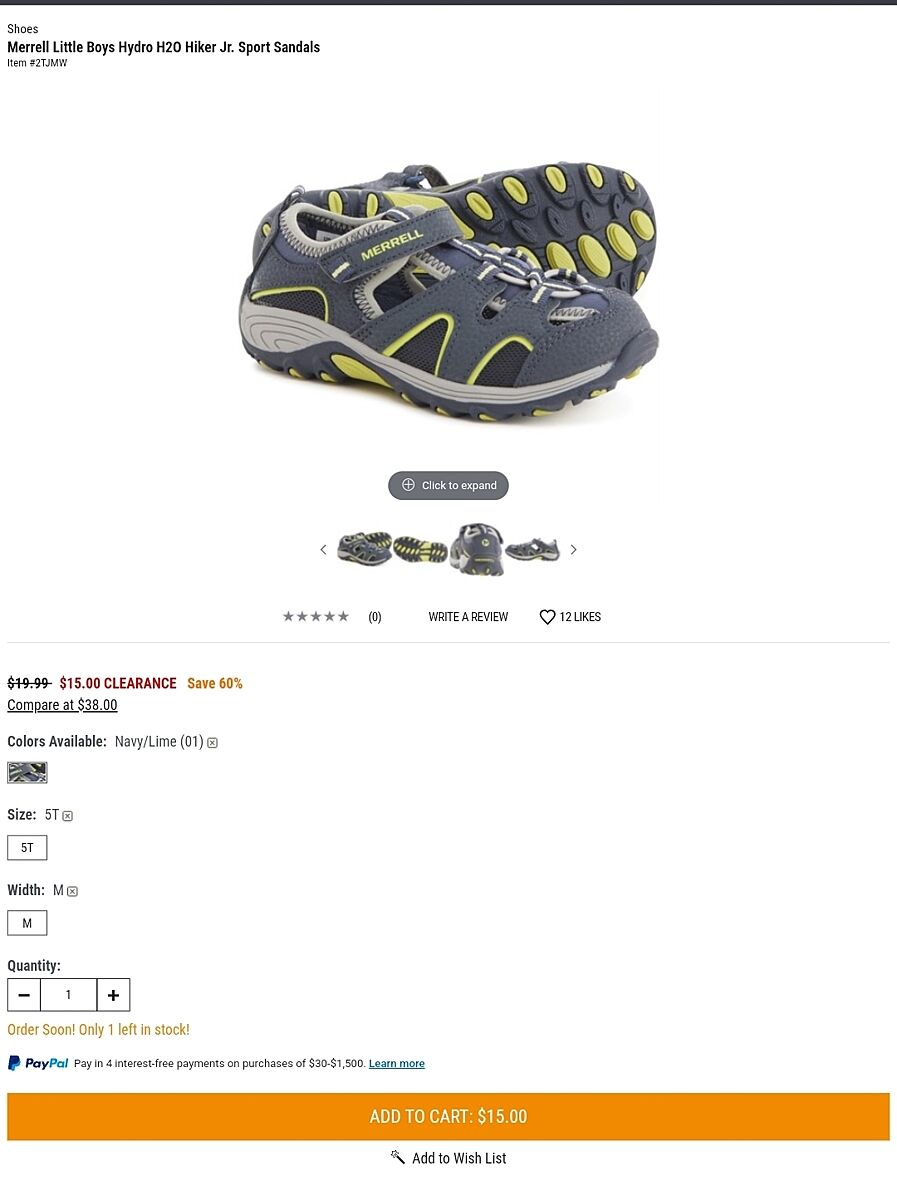This screenshot has width=897, height=1200.
Task: Click the PayPal logo
Action: pos(38,1063)
